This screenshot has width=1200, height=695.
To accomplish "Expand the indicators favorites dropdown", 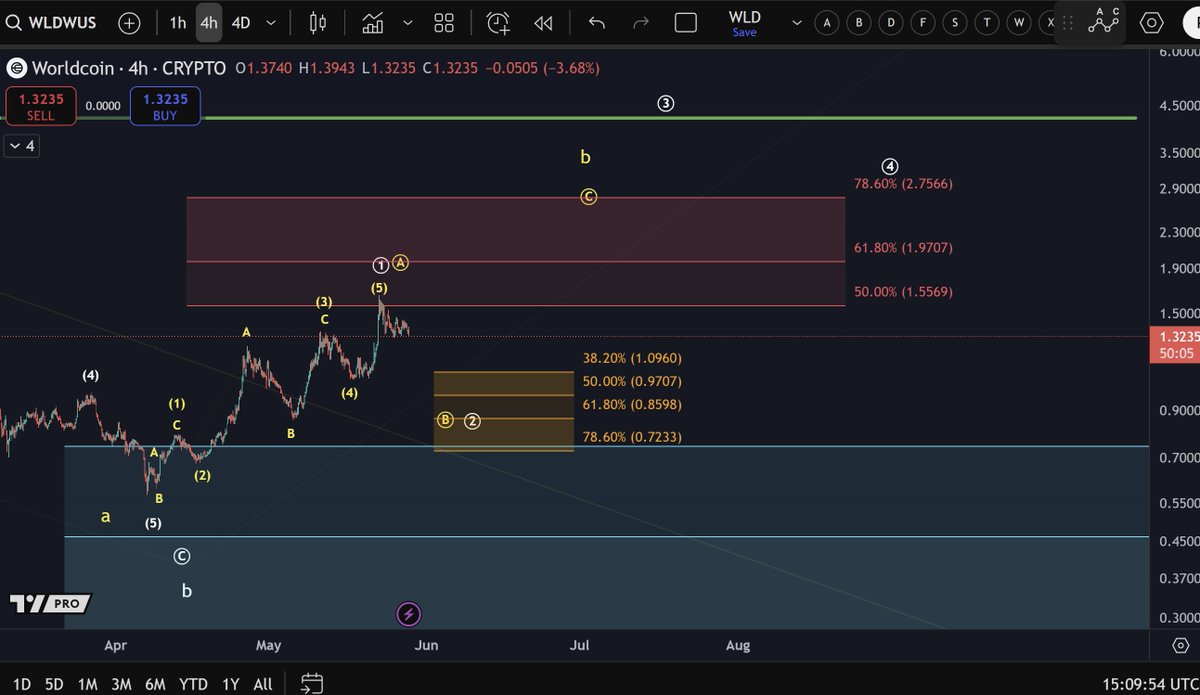I will coord(407,22).
